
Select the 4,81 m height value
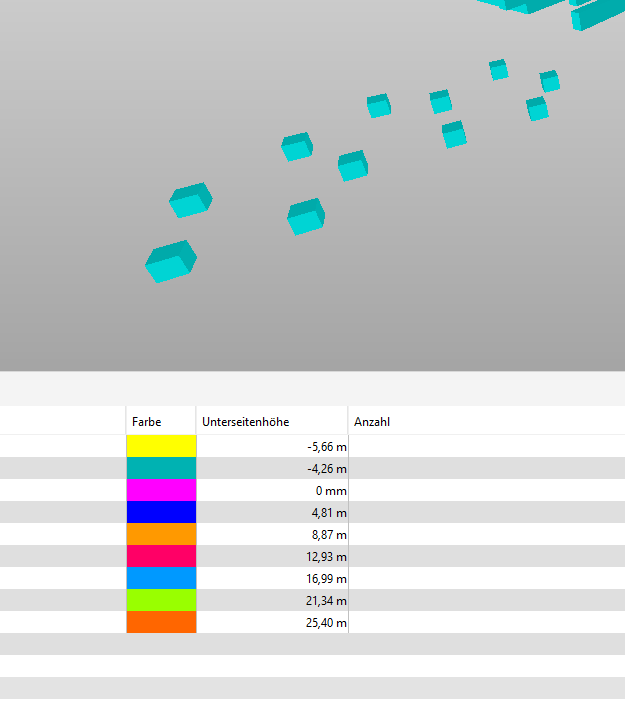click(x=329, y=513)
